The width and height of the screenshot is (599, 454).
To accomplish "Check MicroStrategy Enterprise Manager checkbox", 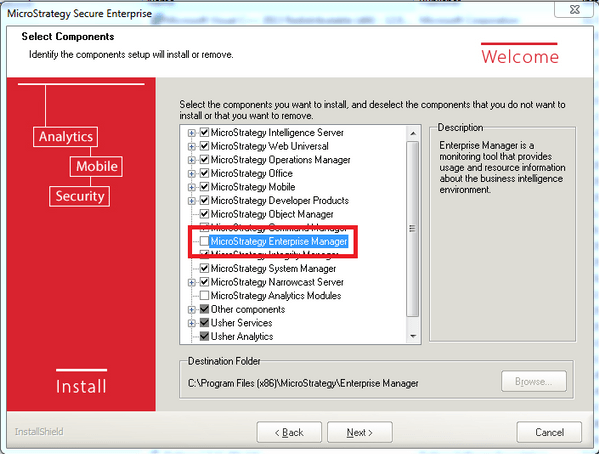I will pyautogui.click(x=204, y=241).
